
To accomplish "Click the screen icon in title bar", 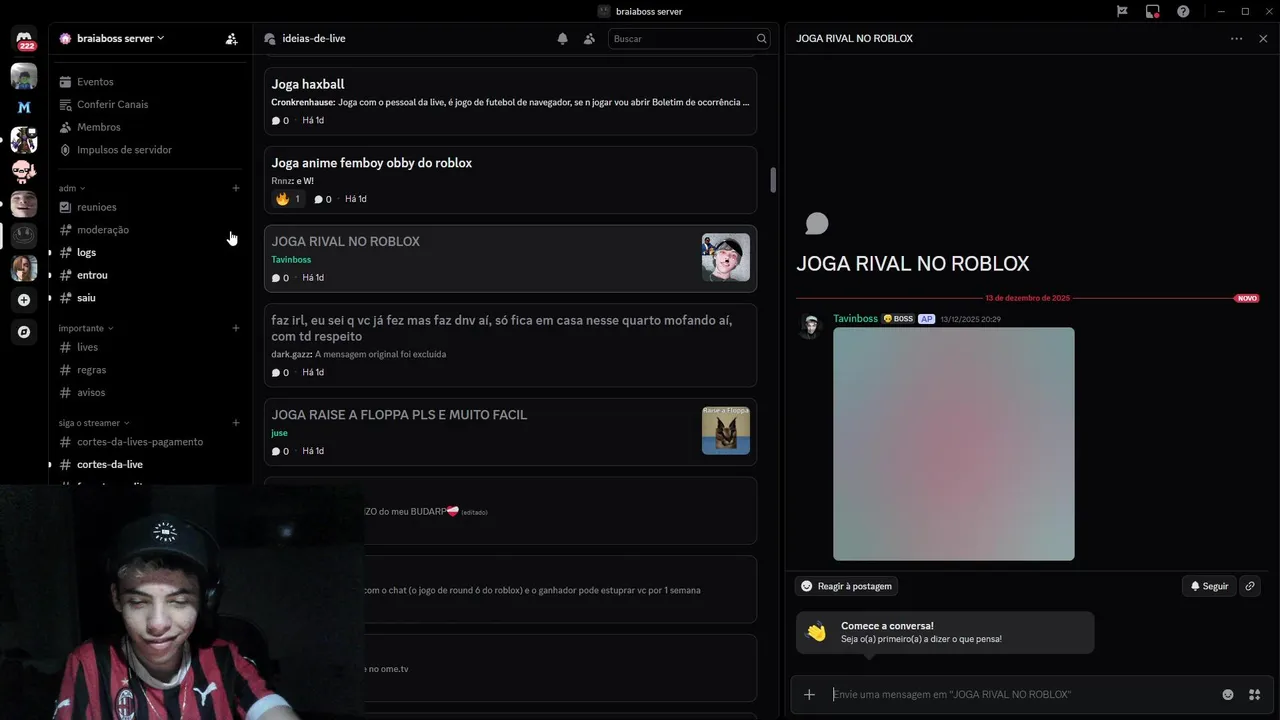I will (1153, 11).
